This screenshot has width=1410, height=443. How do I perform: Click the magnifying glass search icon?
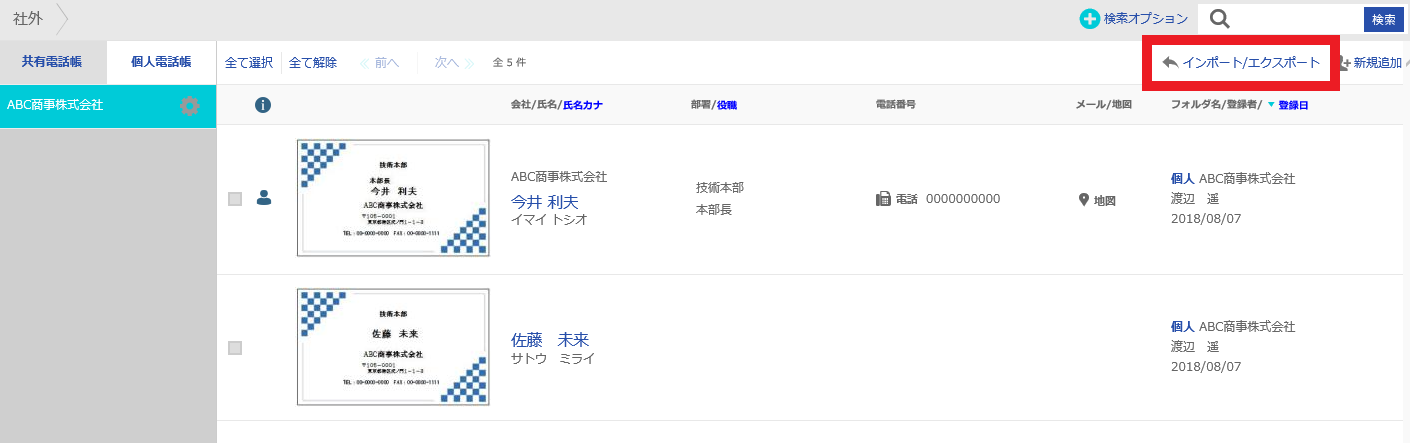point(1219,19)
